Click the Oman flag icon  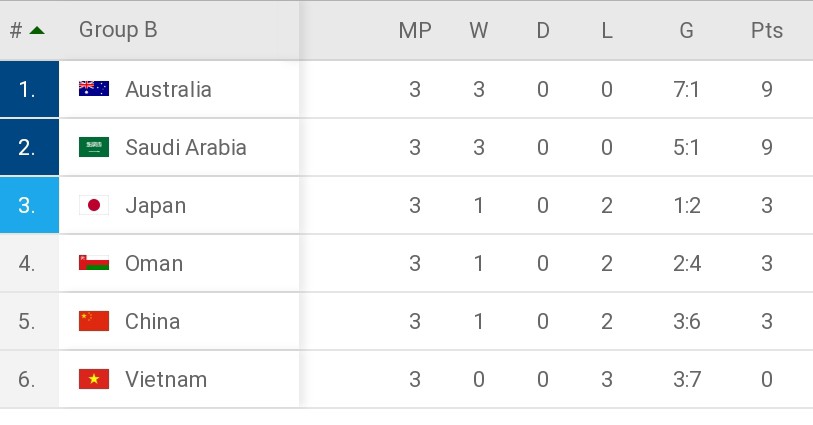[x=94, y=263]
